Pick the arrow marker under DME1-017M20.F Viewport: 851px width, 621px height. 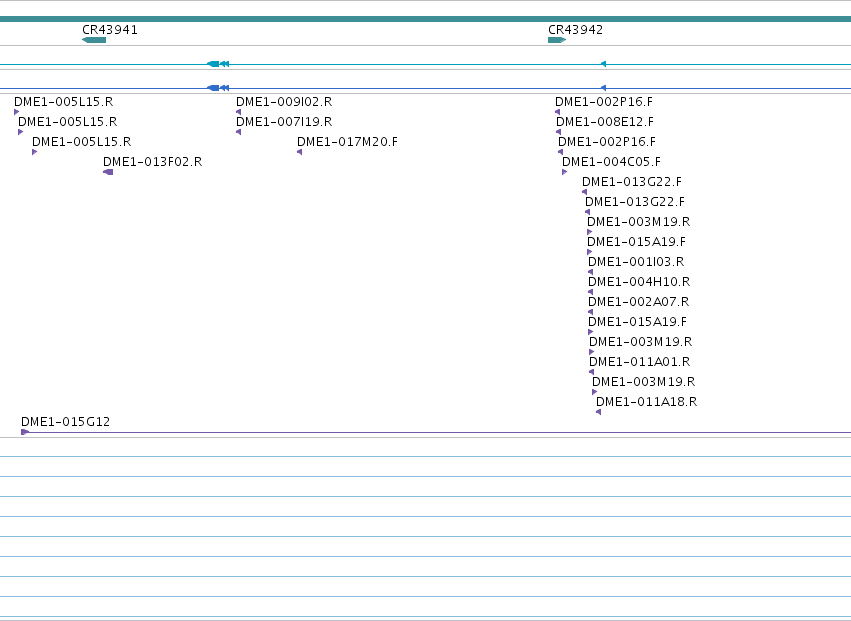point(300,152)
